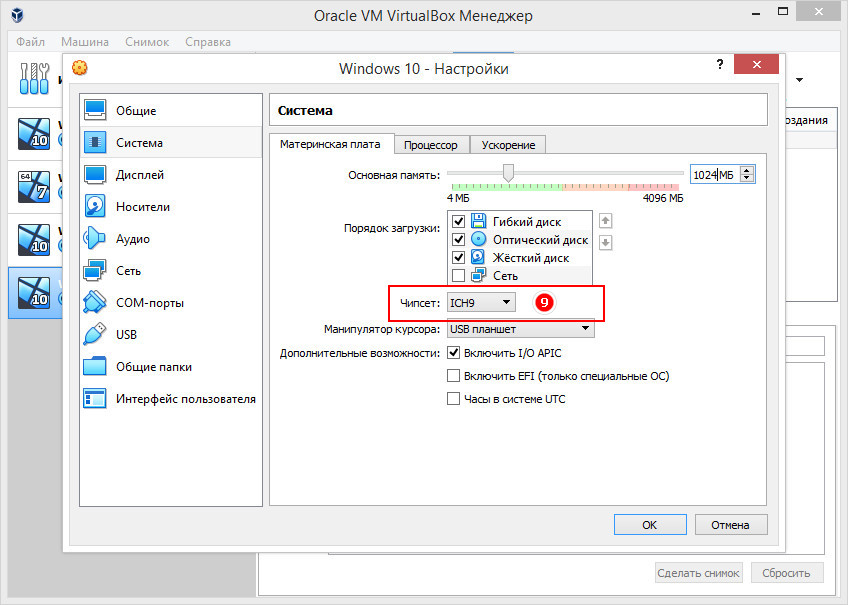848x605 pixels.
Task: Click the Отмена button
Action: [x=731, y=524]
